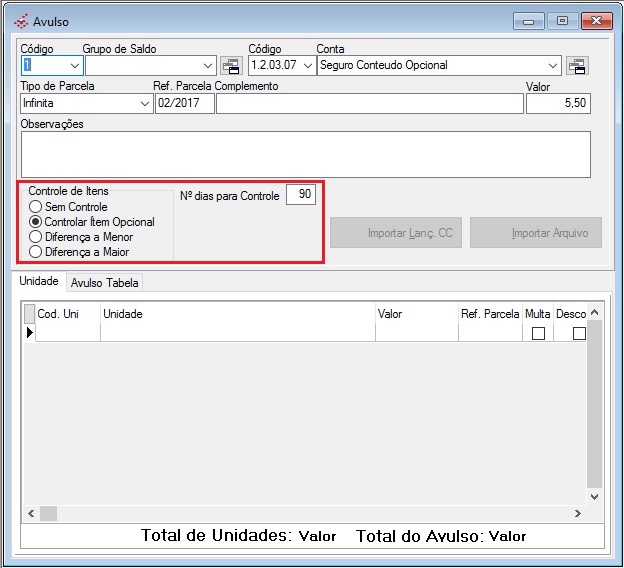The width and height of the screenshot is (624, 568).
Task: Tick the Multa column checkbox
Action: click(538, 334)
